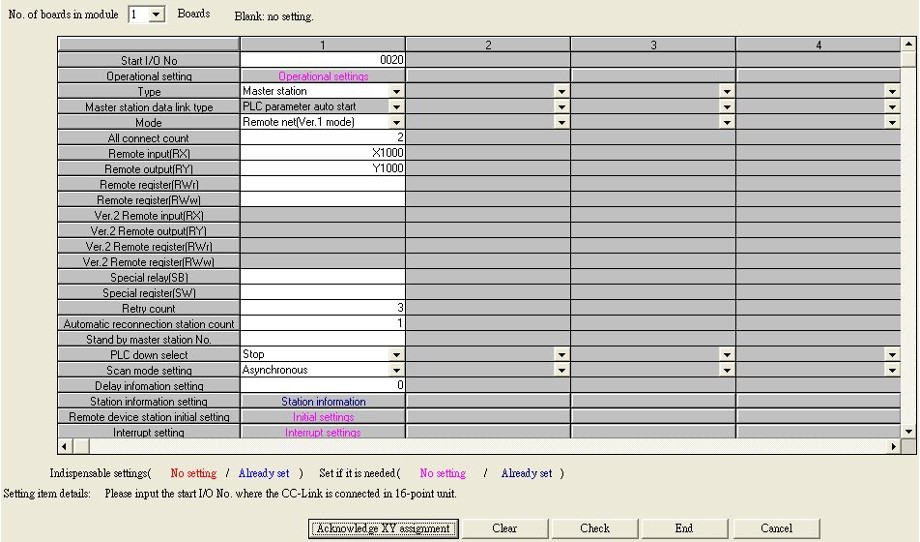The image size is (920, 542).
Task: Click the red No setting legend text
Action: pyautogui.click(x=194, y=473)
